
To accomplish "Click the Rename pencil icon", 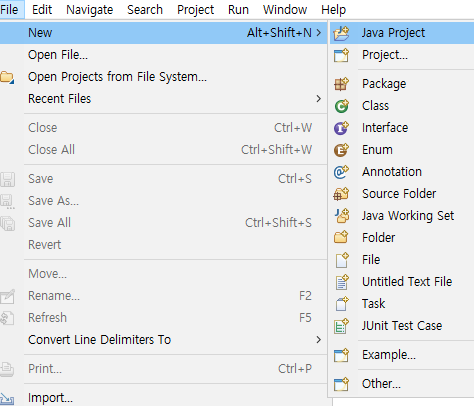I will tap(7, 296).
